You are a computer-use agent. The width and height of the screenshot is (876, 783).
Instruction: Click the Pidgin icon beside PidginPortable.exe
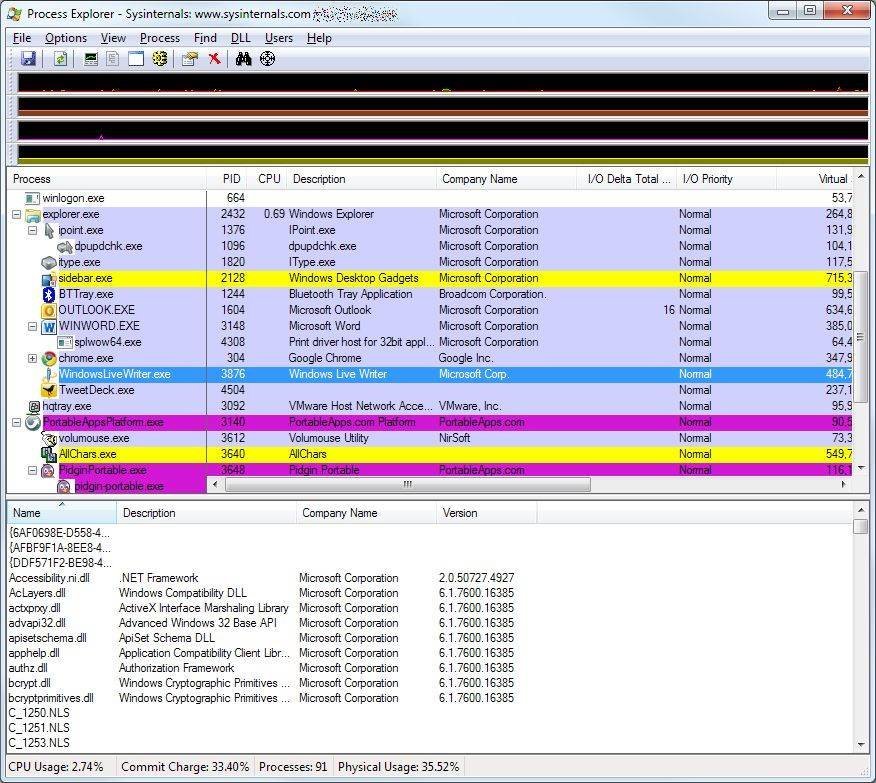coord(49,471)
